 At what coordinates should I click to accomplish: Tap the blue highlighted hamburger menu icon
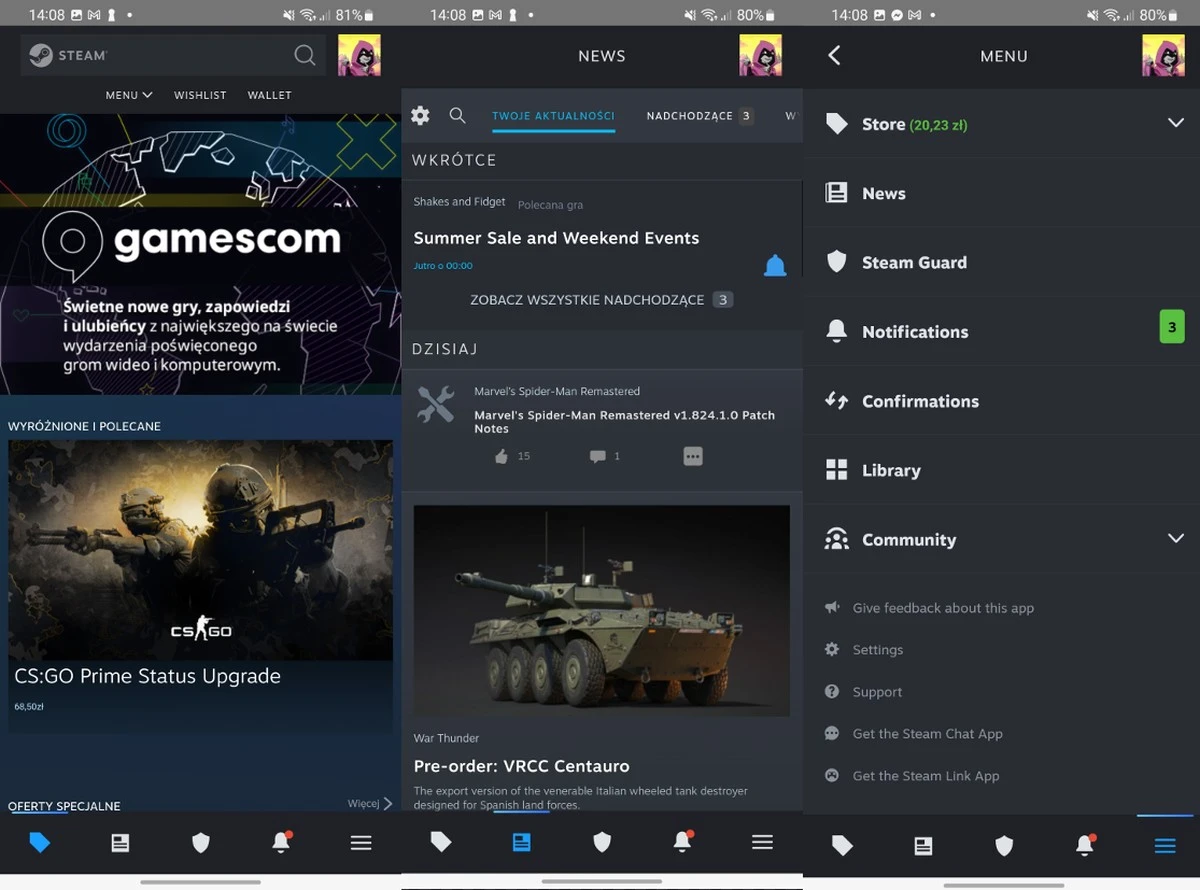pos(1165,846)
